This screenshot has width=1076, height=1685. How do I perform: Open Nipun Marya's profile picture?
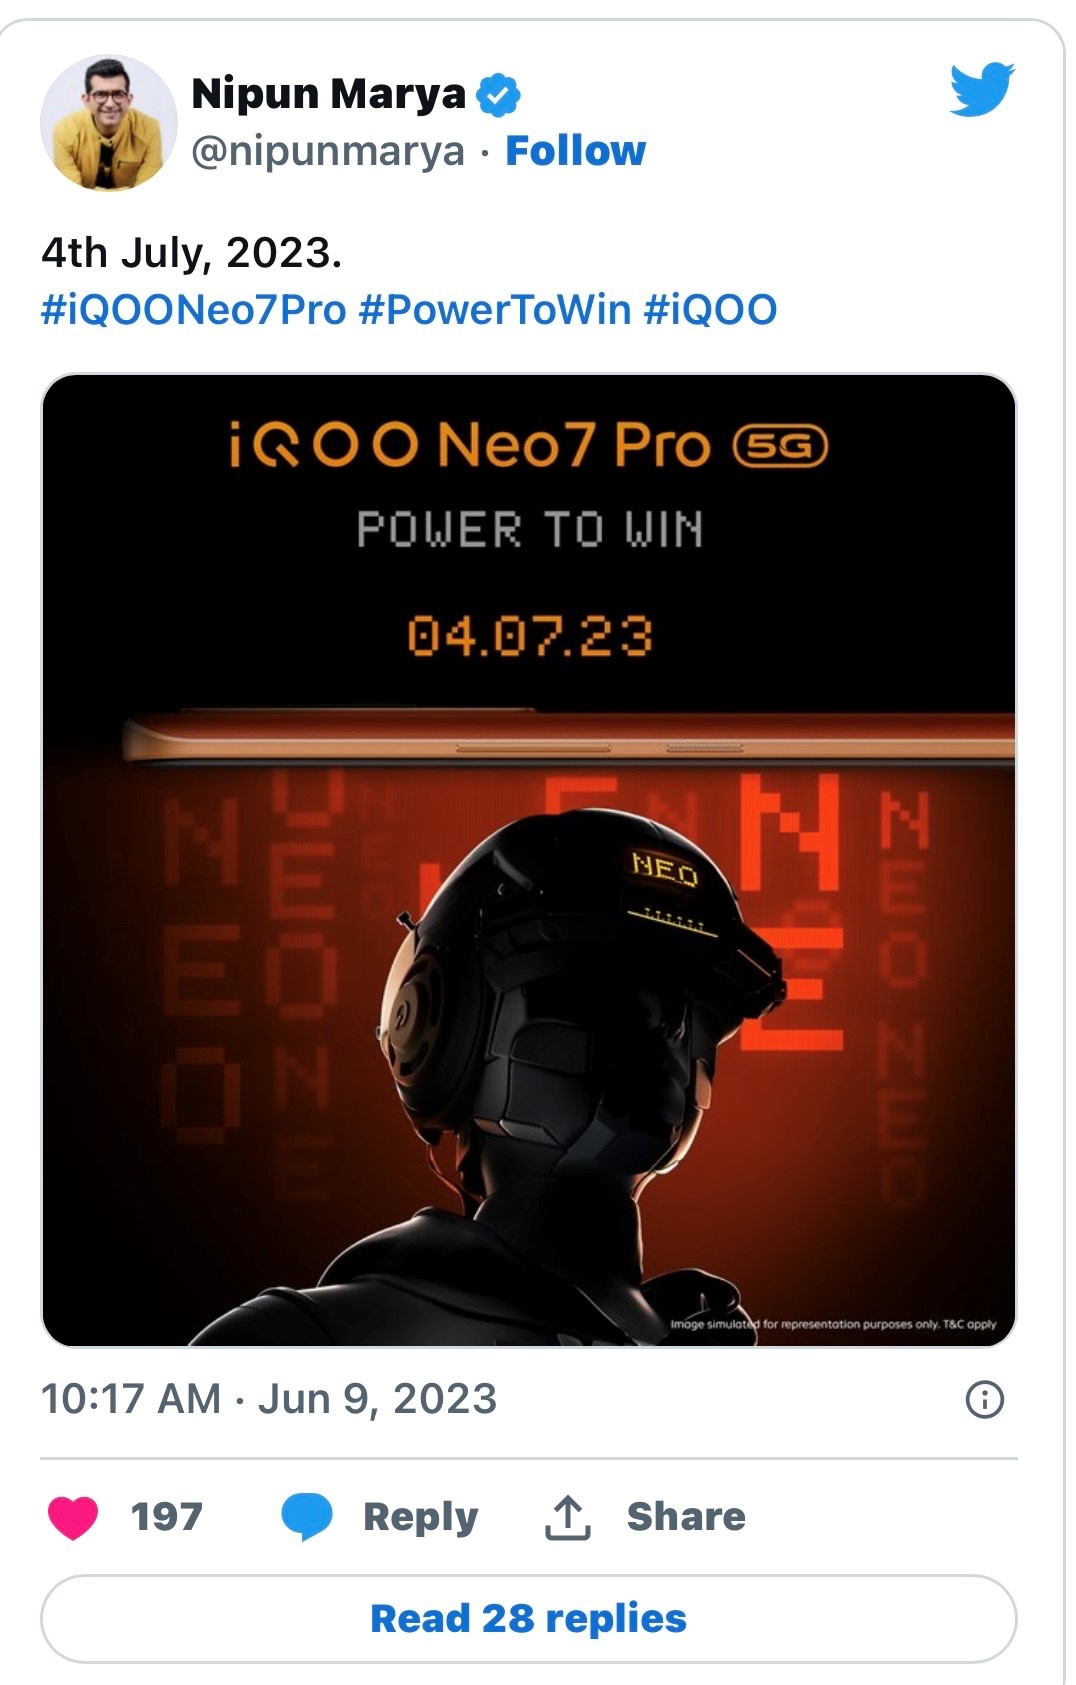[109, 122]
